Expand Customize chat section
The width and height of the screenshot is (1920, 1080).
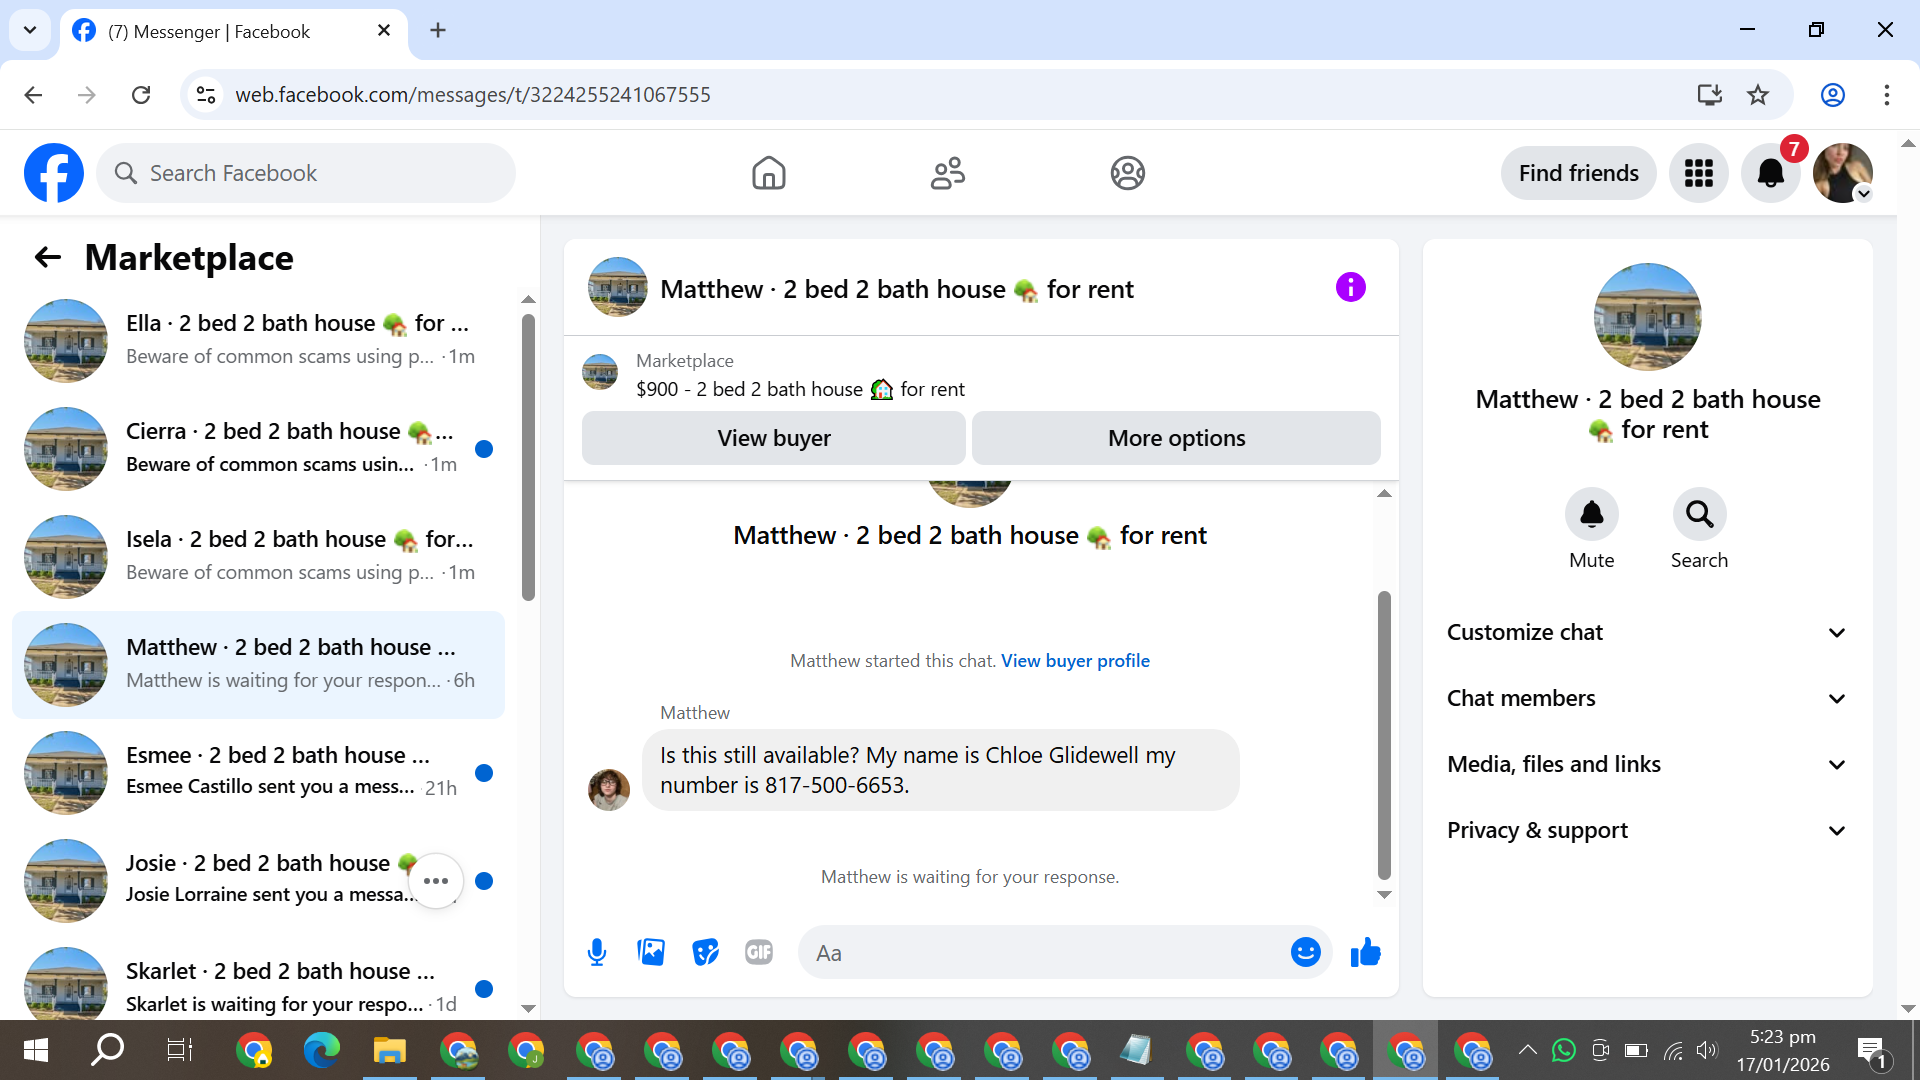(1647, 632)
